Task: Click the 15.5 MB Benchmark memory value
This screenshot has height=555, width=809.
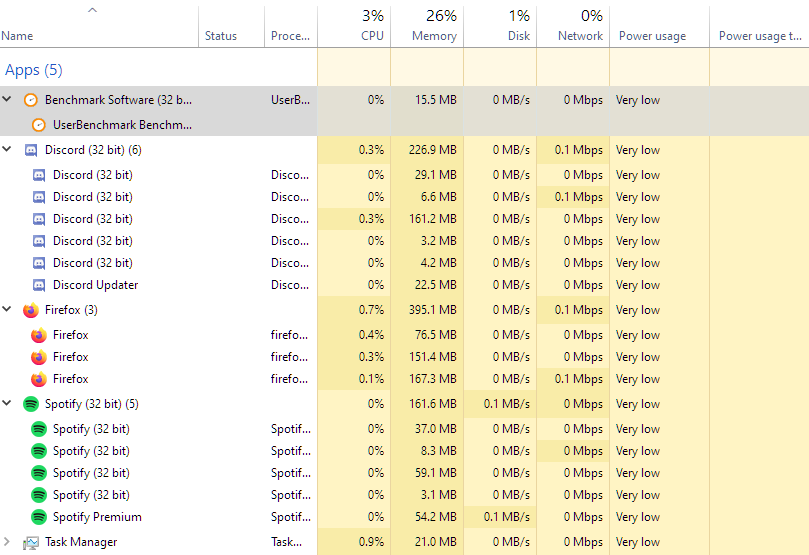Action: point(436,100)
